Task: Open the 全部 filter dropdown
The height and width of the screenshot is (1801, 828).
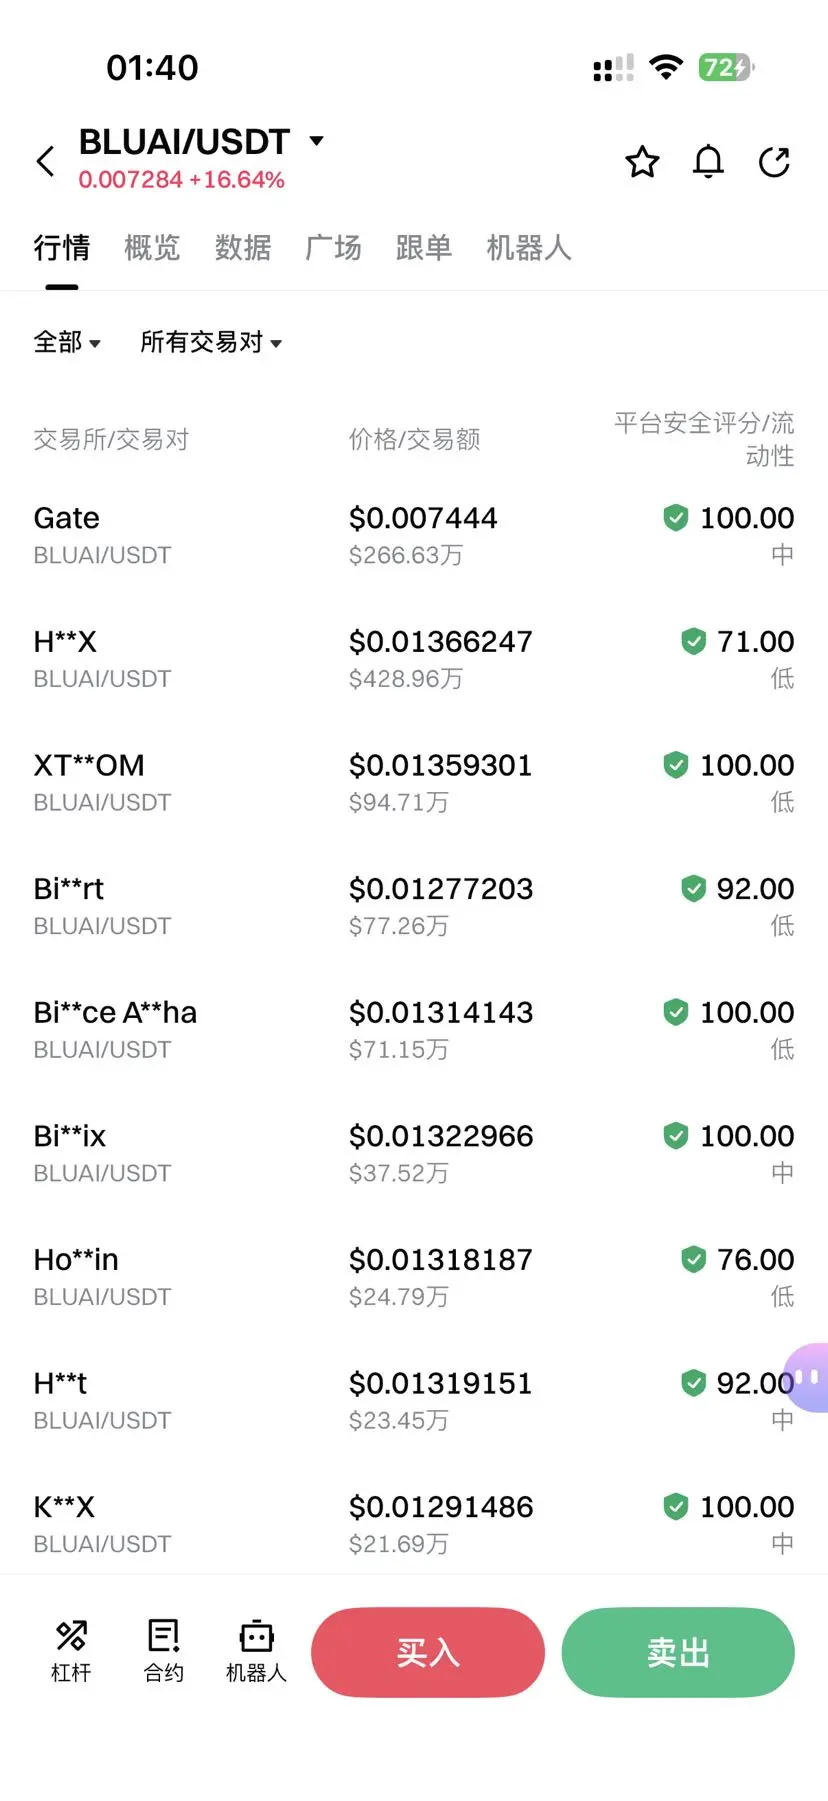Action: (67, 342)
